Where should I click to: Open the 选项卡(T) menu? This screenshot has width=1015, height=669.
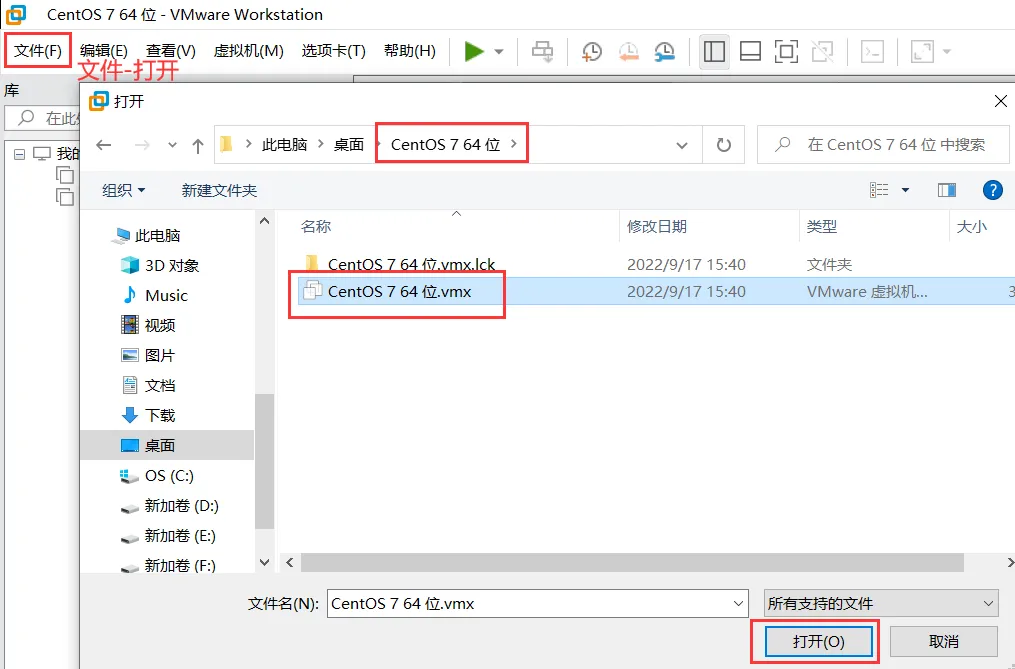[333, 51]
